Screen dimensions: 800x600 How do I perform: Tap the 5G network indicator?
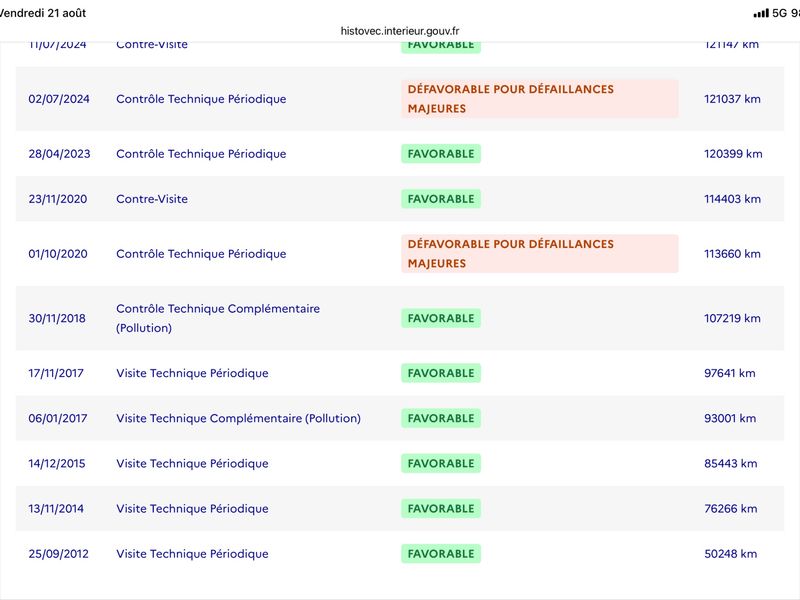tap(780, 13)
